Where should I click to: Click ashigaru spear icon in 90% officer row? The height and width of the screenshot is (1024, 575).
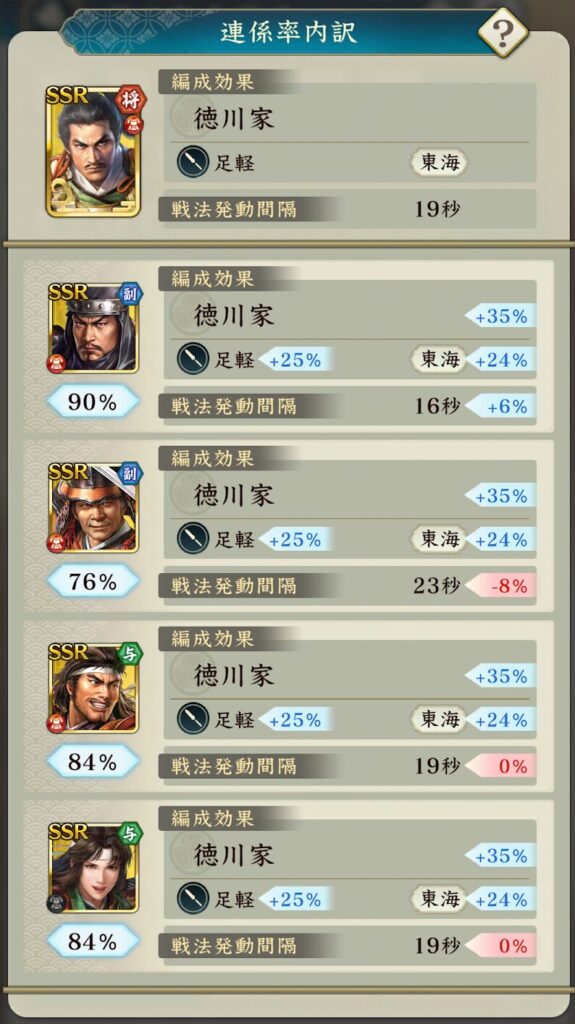tap(193, 359)
